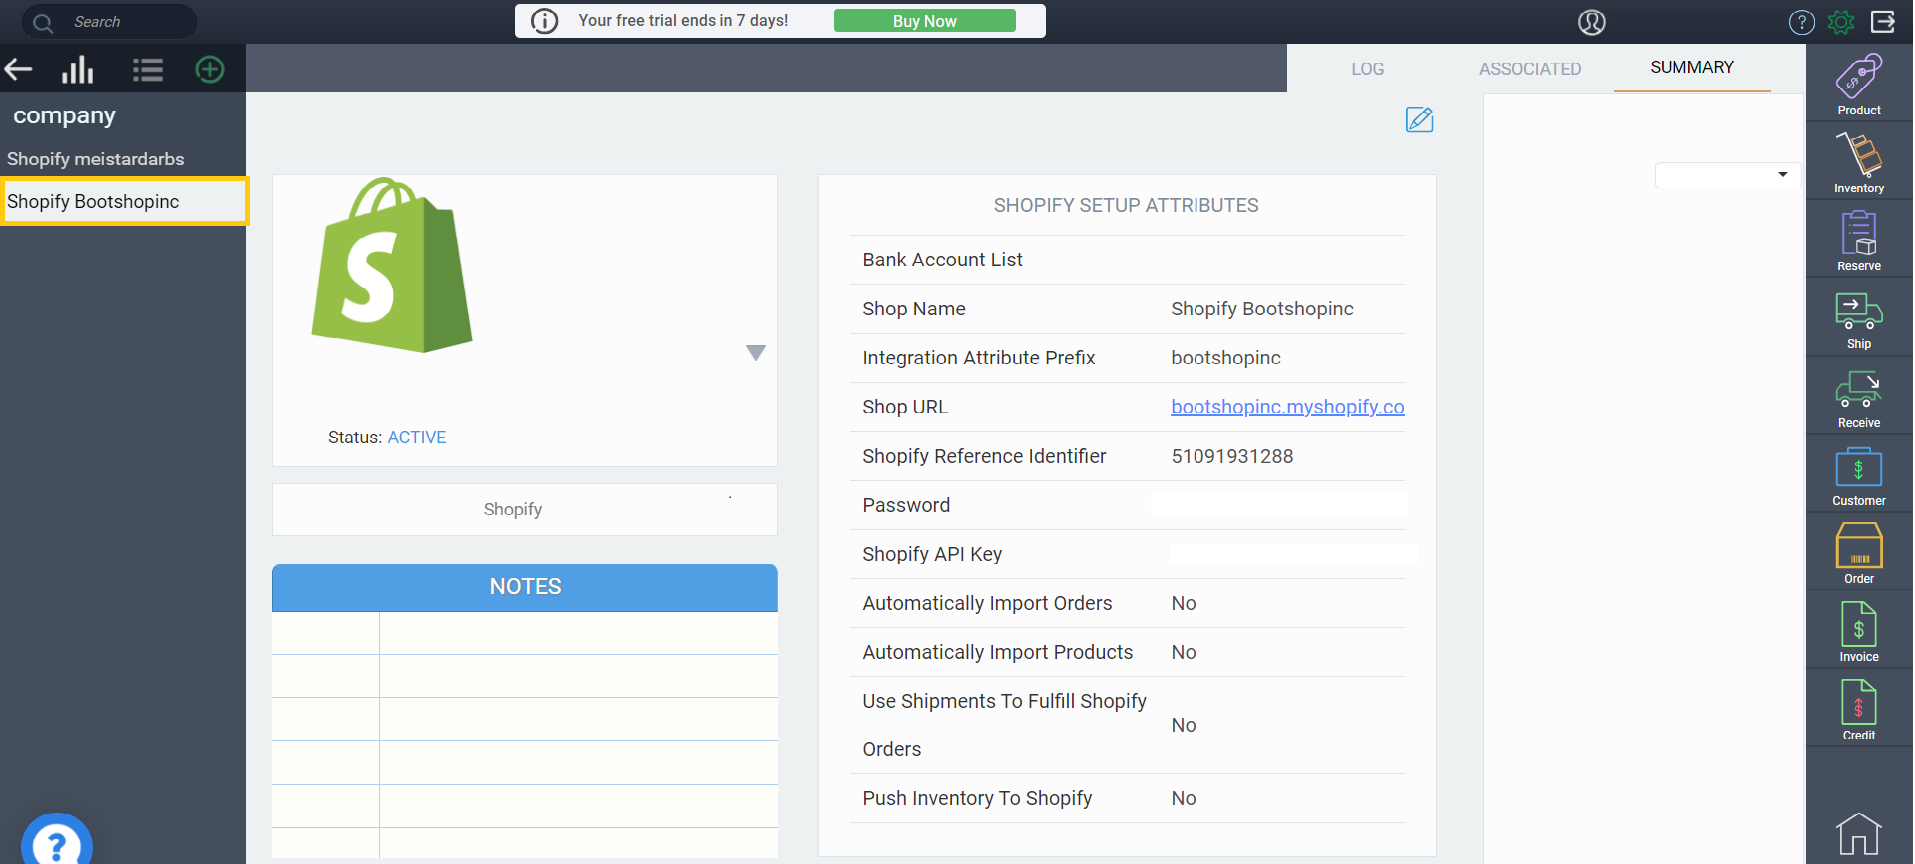This screenshot has width=1915, height=864.
Task: Click the ACTIVE status link
Action: click(417, 437)
